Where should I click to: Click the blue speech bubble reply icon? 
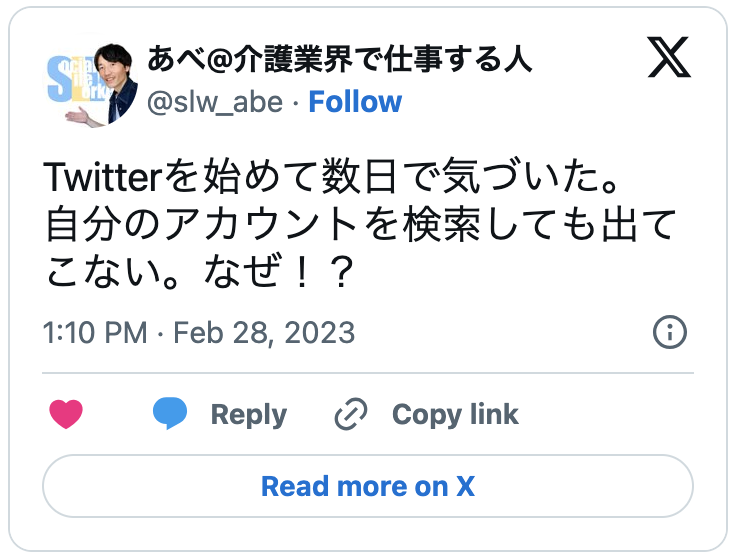pos(170,414)
